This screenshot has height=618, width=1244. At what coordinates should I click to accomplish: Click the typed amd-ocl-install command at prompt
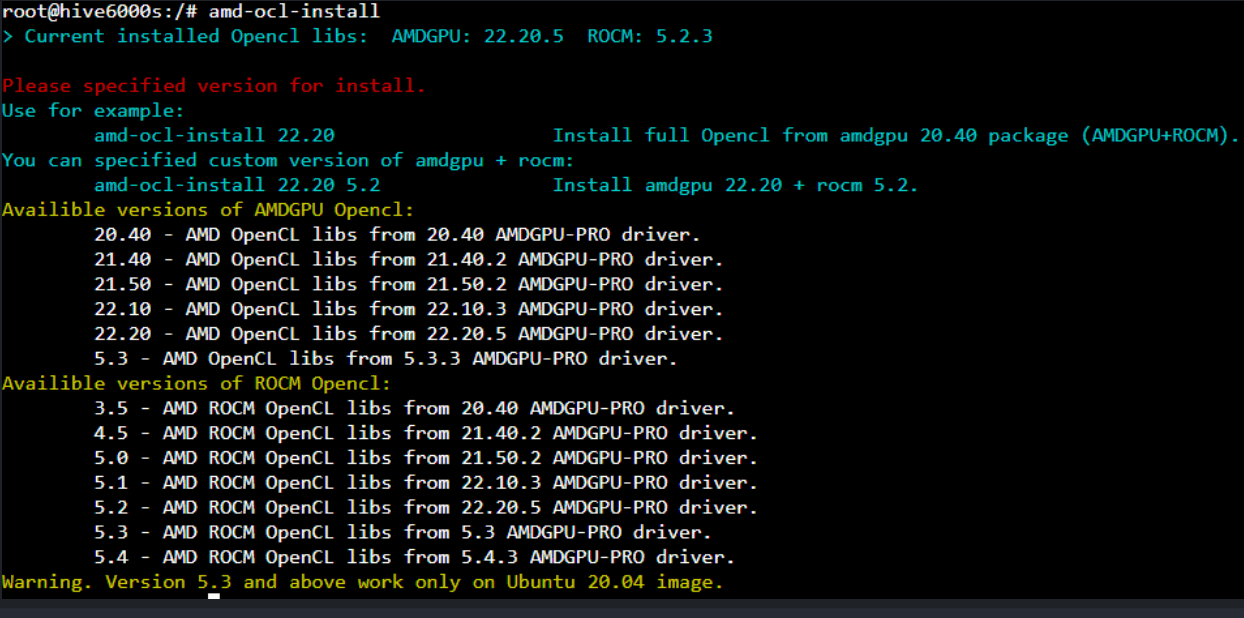coord(294,12)
